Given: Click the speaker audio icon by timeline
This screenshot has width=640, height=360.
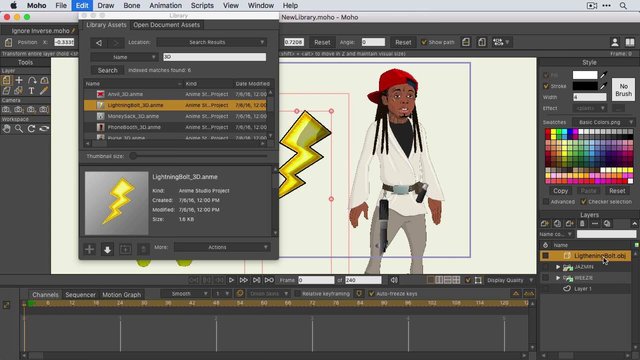Looking at the screenshot, I should coord(394,280).
